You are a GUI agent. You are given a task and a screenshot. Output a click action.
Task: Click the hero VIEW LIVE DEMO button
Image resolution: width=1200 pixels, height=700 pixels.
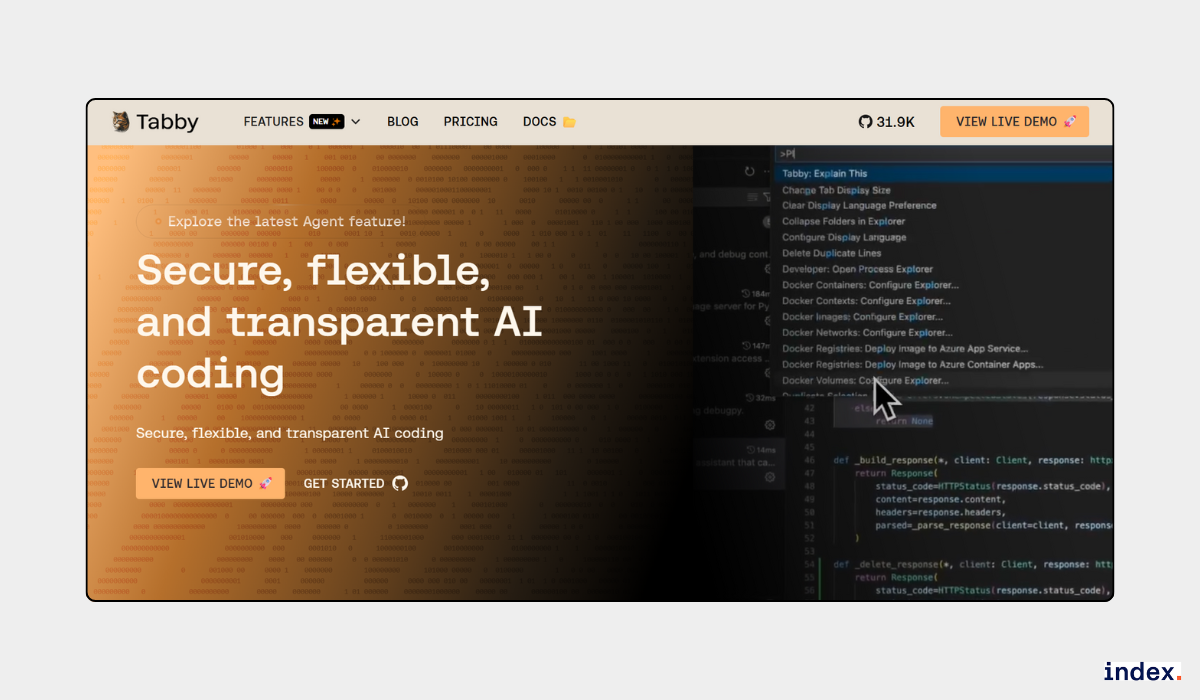pyautogui.click(x=210, y=483)
